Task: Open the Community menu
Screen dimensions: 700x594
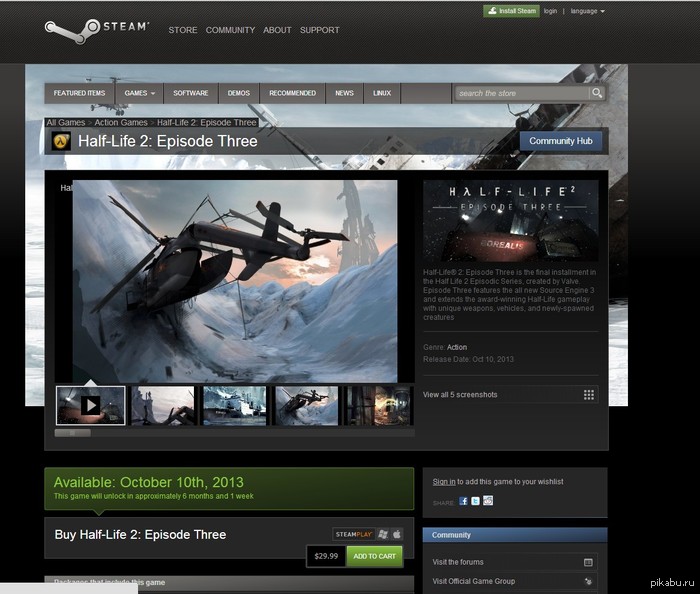Action: (230, 30)
